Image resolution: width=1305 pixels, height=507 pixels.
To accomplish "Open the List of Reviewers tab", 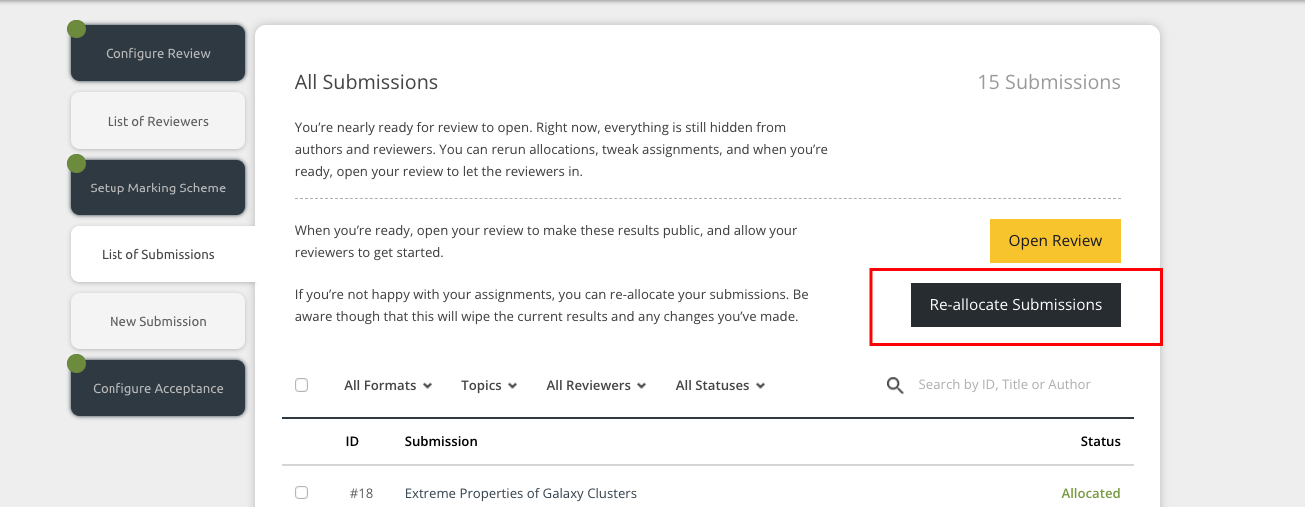I will [x=158, y=121].
